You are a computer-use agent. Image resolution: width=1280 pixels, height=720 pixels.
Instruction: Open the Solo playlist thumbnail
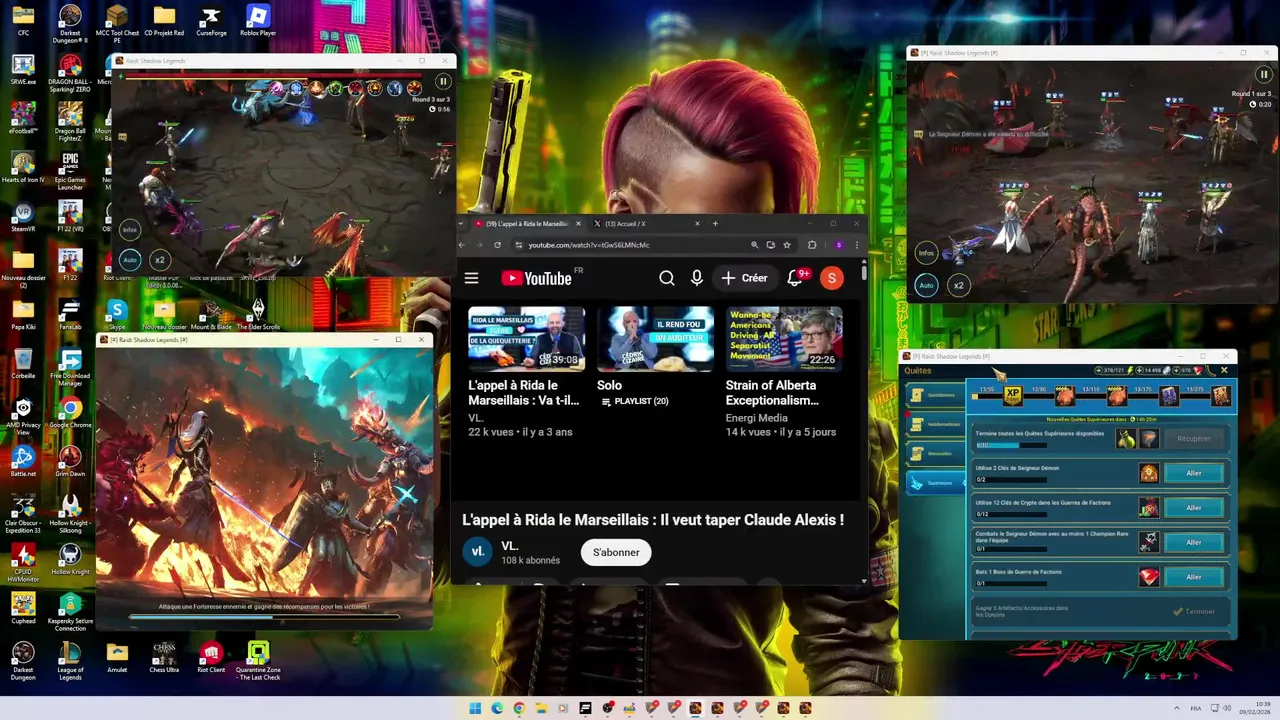655,338
